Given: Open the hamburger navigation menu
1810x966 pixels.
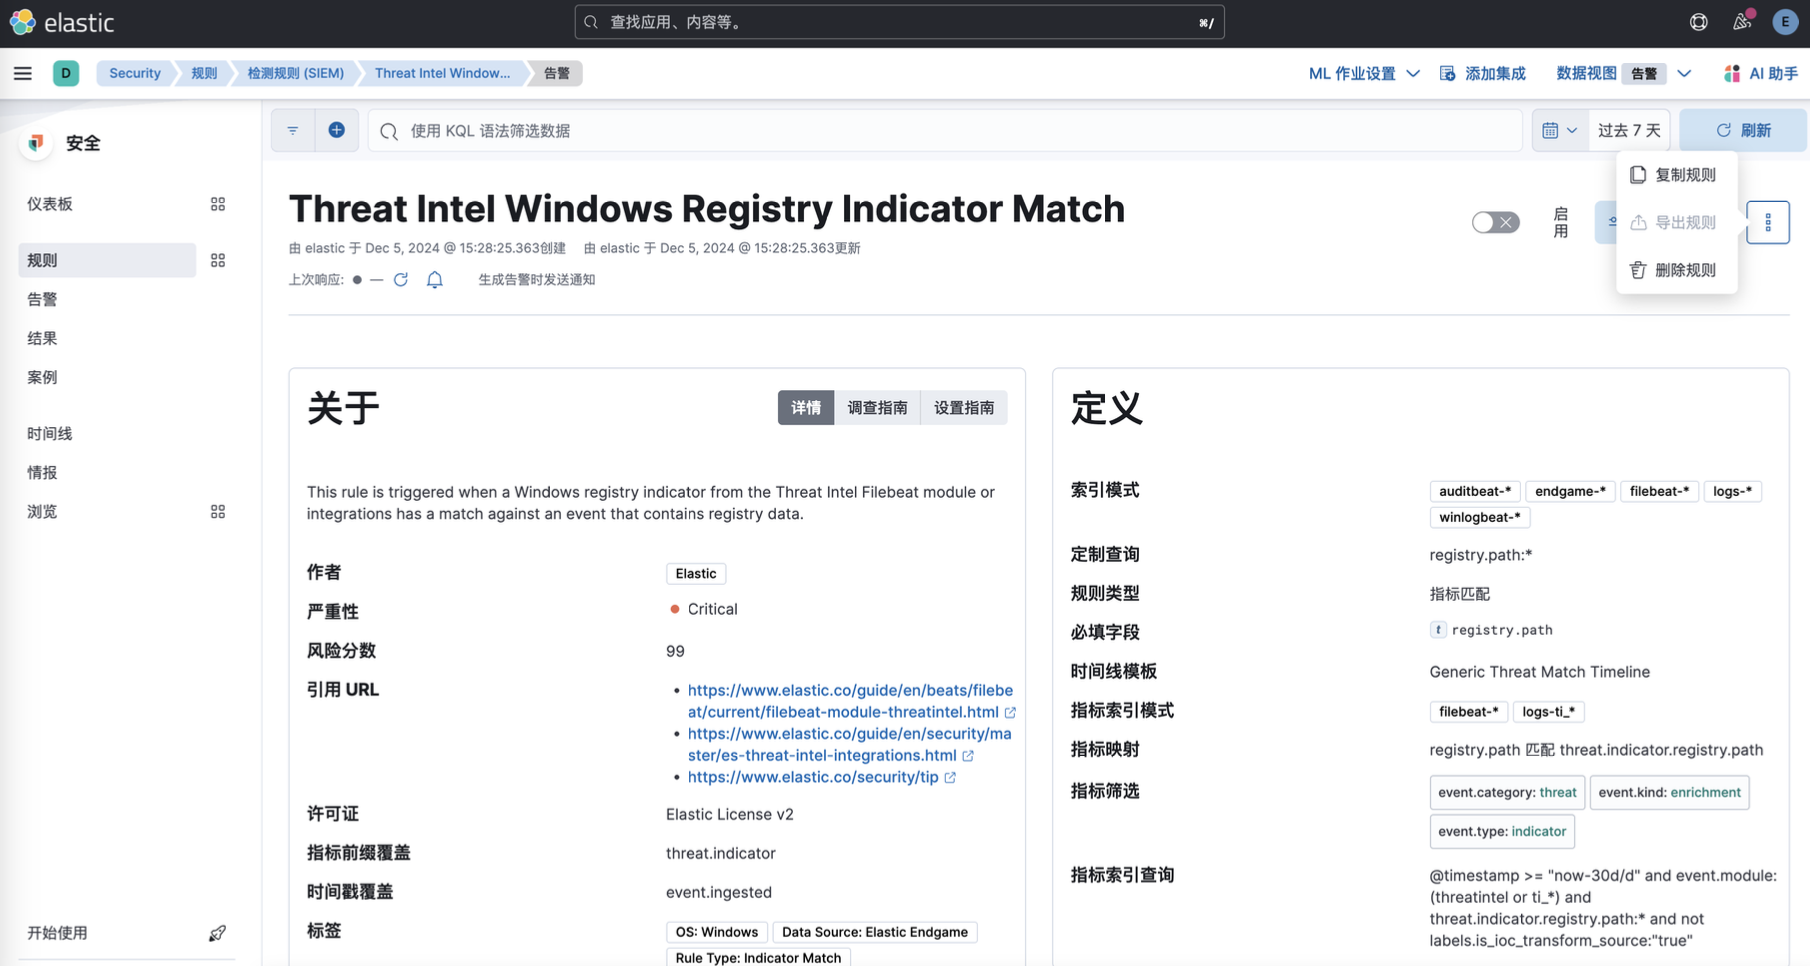Looking at the screenshot, I should coord(23,73).
